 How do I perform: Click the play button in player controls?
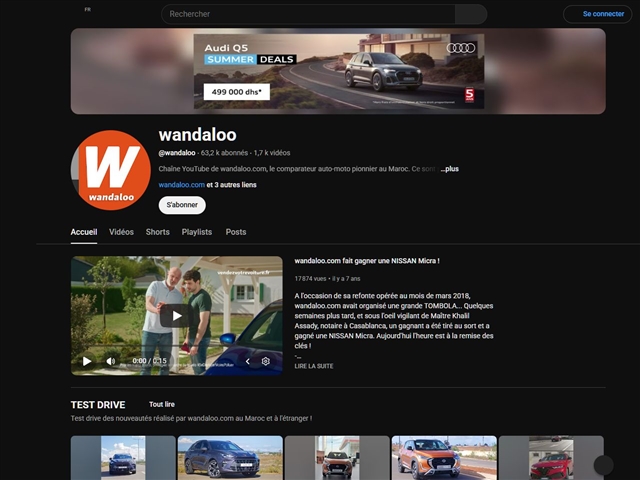click(87, 361)
